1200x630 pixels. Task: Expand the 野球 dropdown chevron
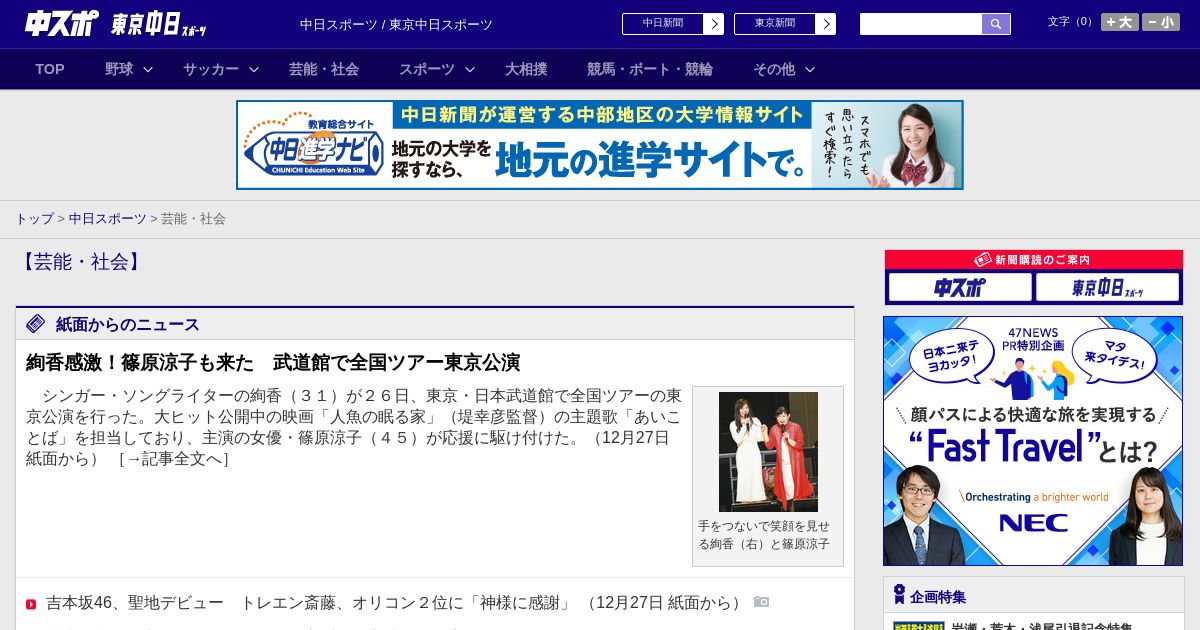pyautogui.click(x=148, y=70)
